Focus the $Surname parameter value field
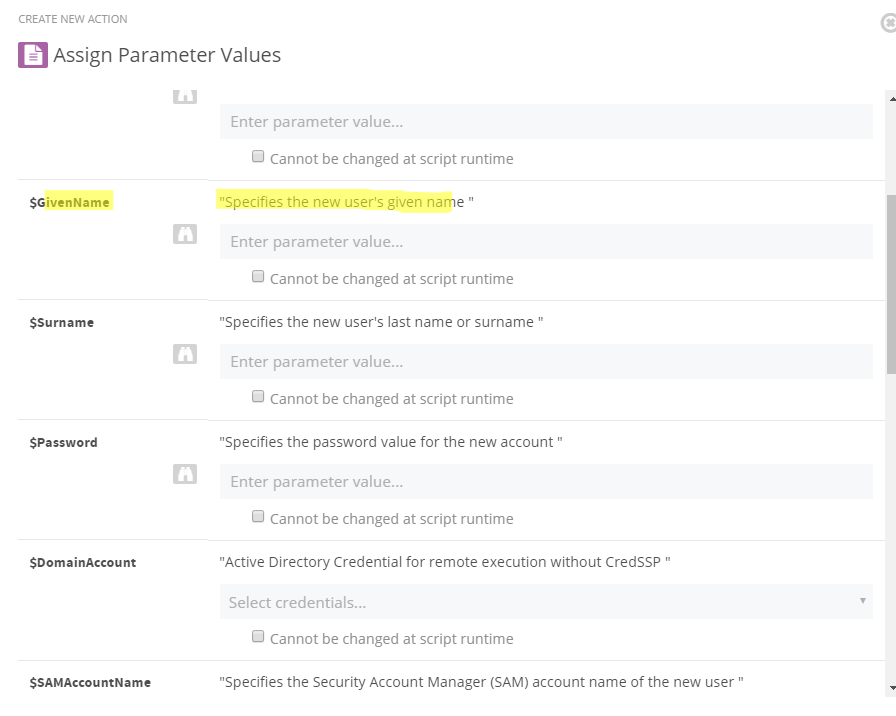The width and height of the screenshot is (896, 716). coord(546,362)
